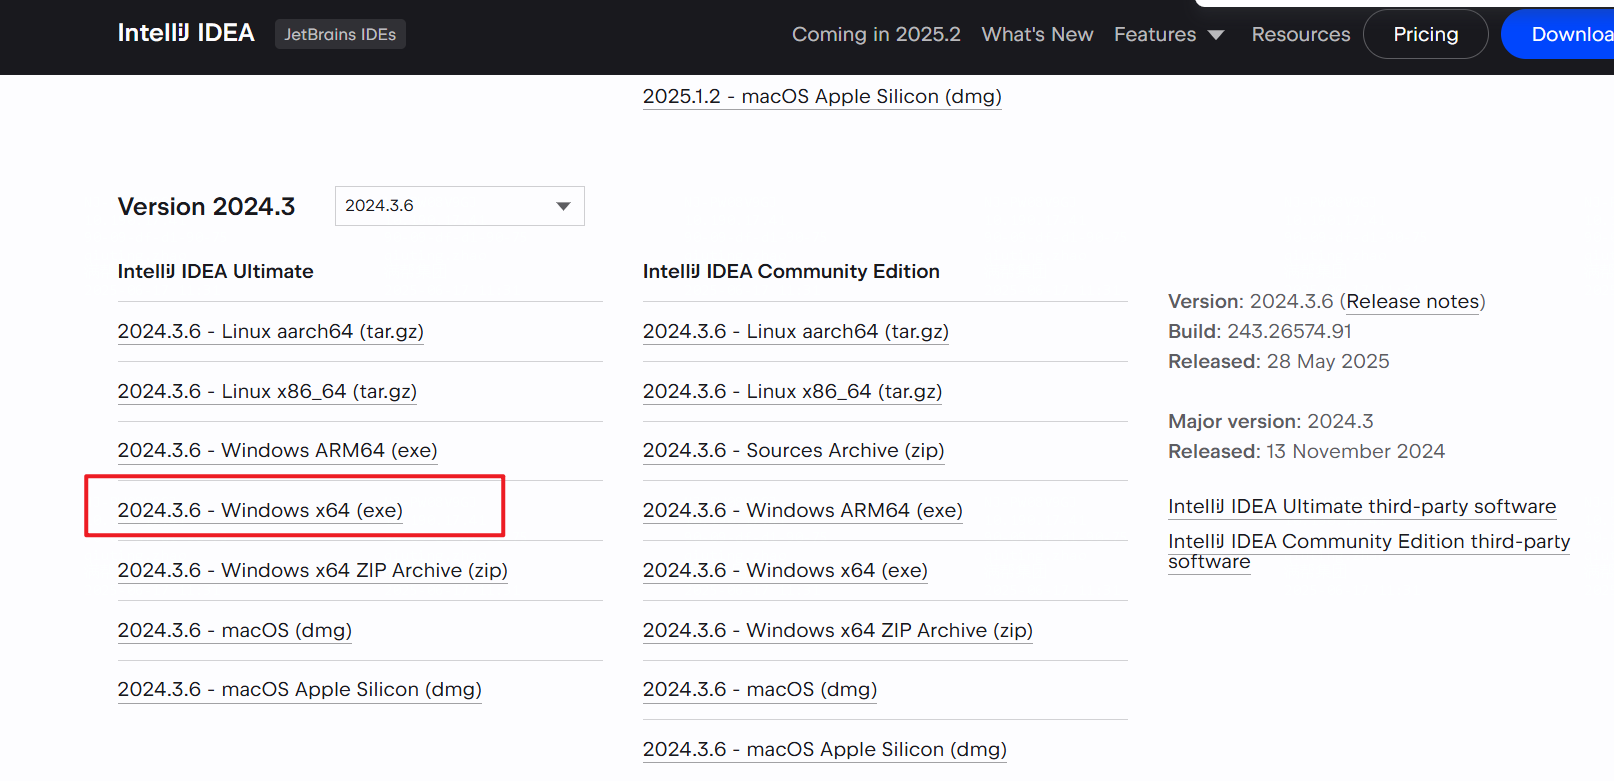Image resolution: width=1614 pixels, height=781 pixels.
Task: Download Community 2024.3.6 macOS dmg
Action: click(x=760, y=689)
